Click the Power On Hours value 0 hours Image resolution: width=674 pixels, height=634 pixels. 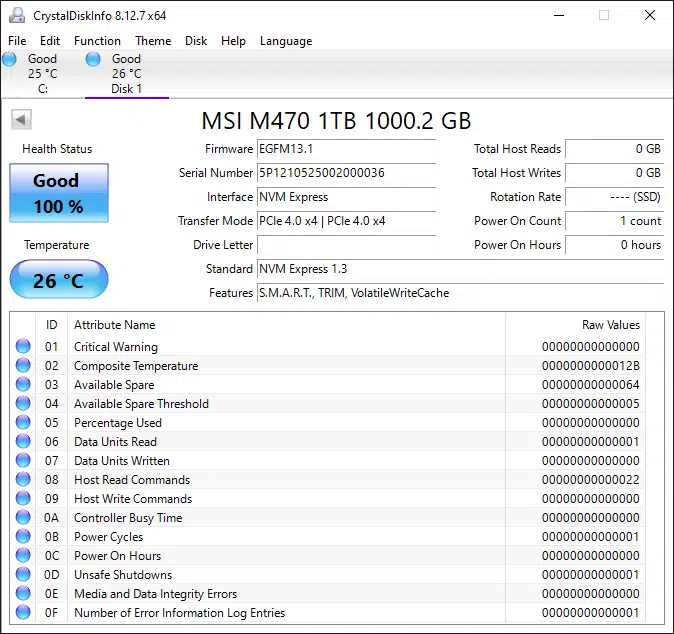615,245
